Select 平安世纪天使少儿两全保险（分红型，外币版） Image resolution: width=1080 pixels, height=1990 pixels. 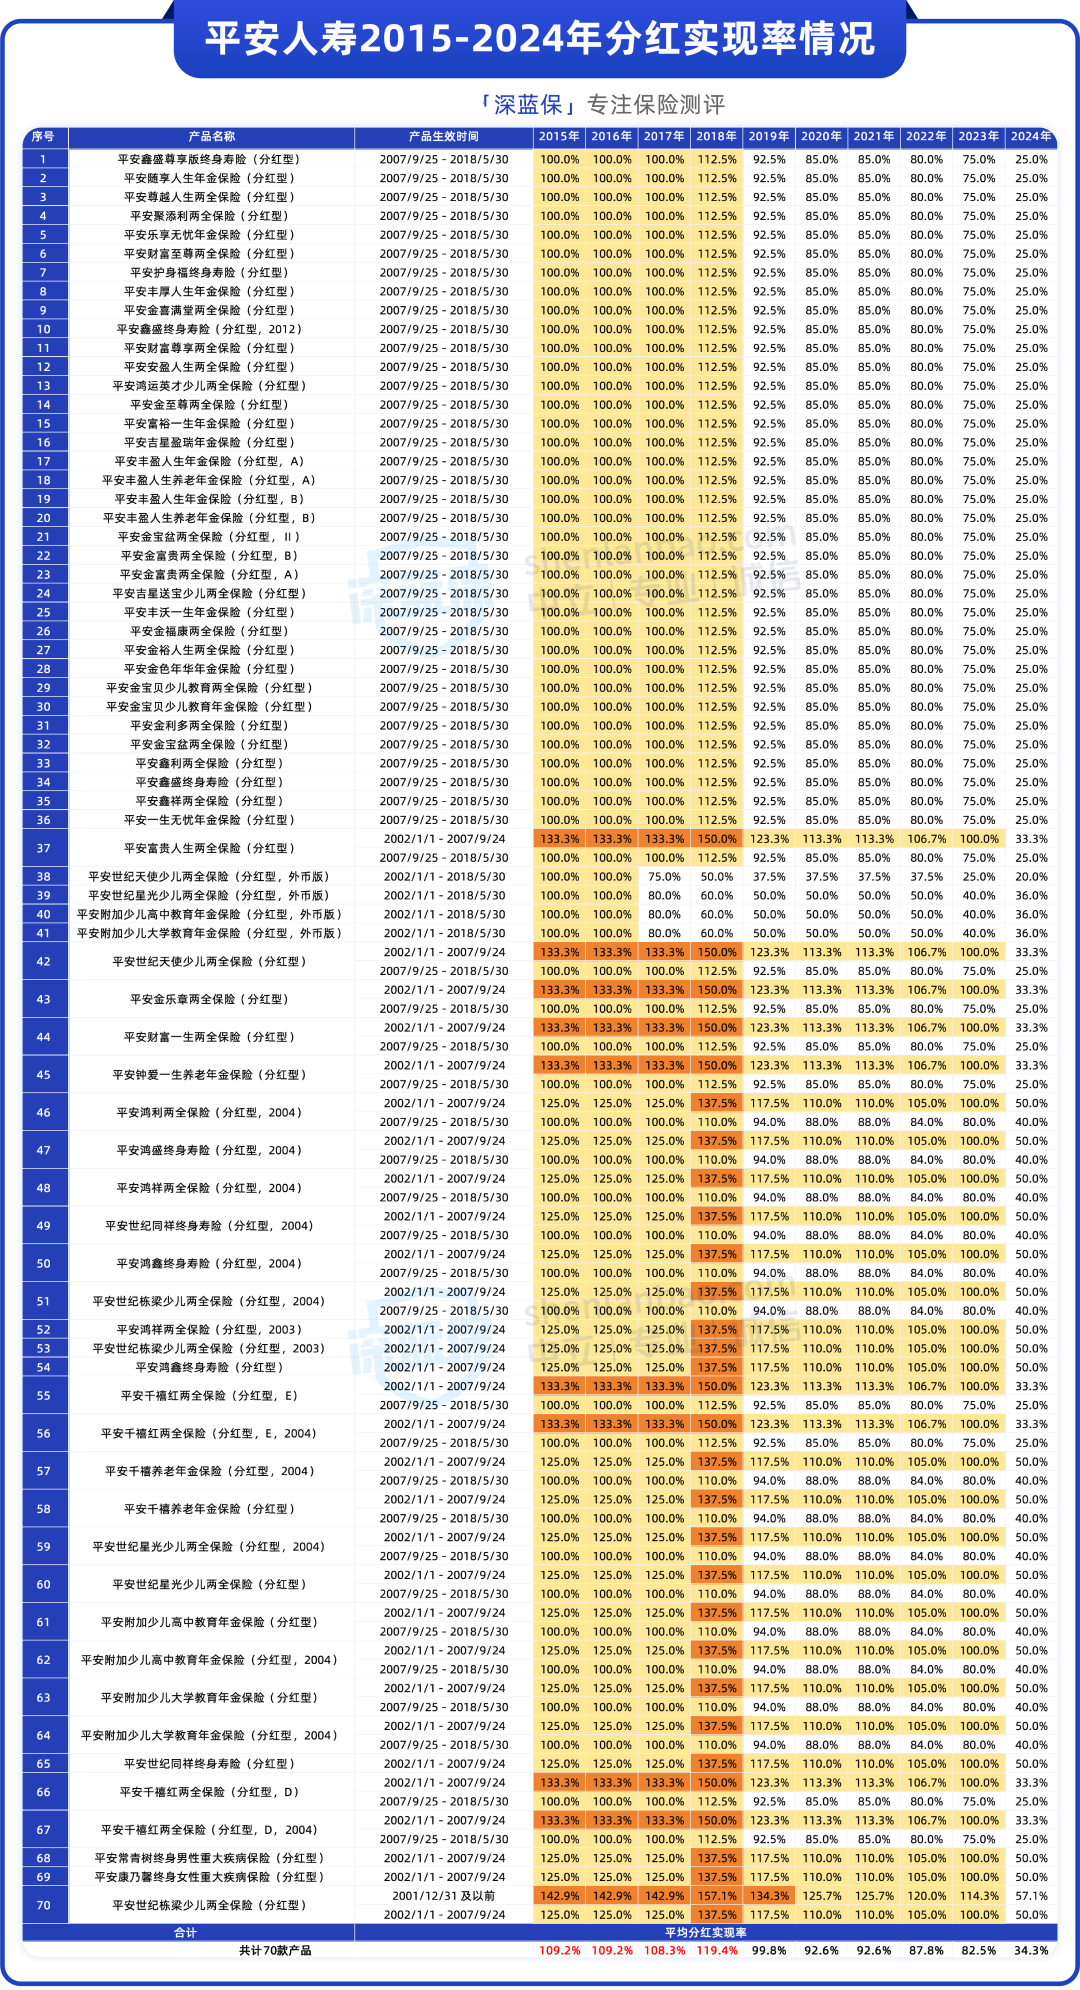click(x=210, y=876)
